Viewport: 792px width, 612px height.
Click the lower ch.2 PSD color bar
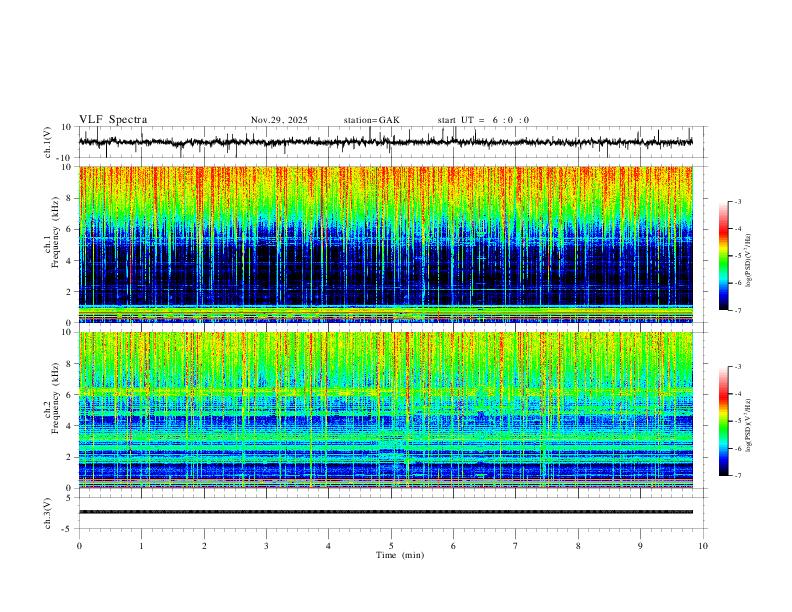(723, 421)
